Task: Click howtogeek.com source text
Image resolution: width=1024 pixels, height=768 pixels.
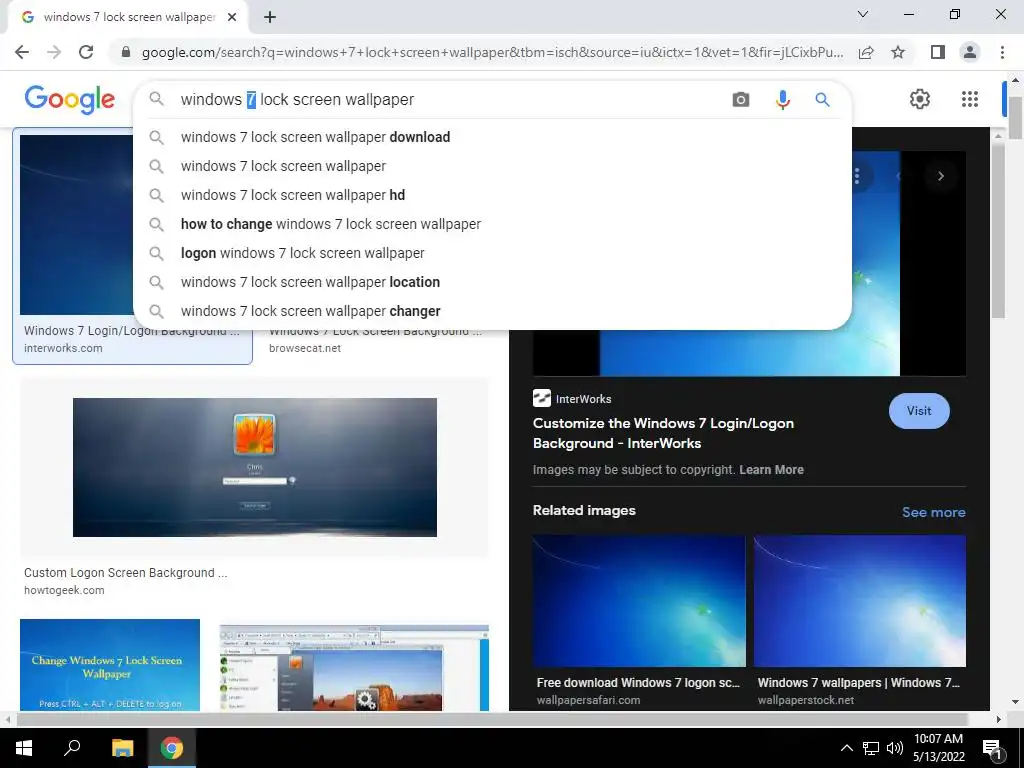Action: click(x=64, y=590)
